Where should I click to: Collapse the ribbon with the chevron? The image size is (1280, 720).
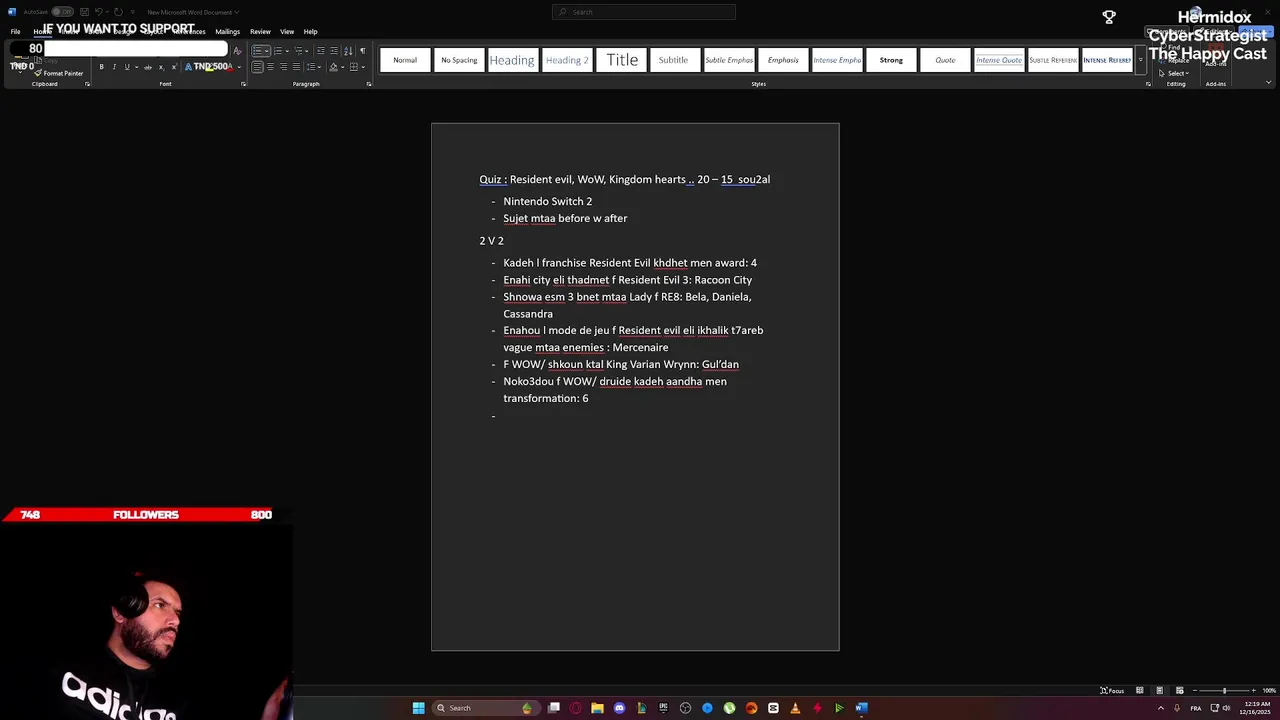point(1269,84)
